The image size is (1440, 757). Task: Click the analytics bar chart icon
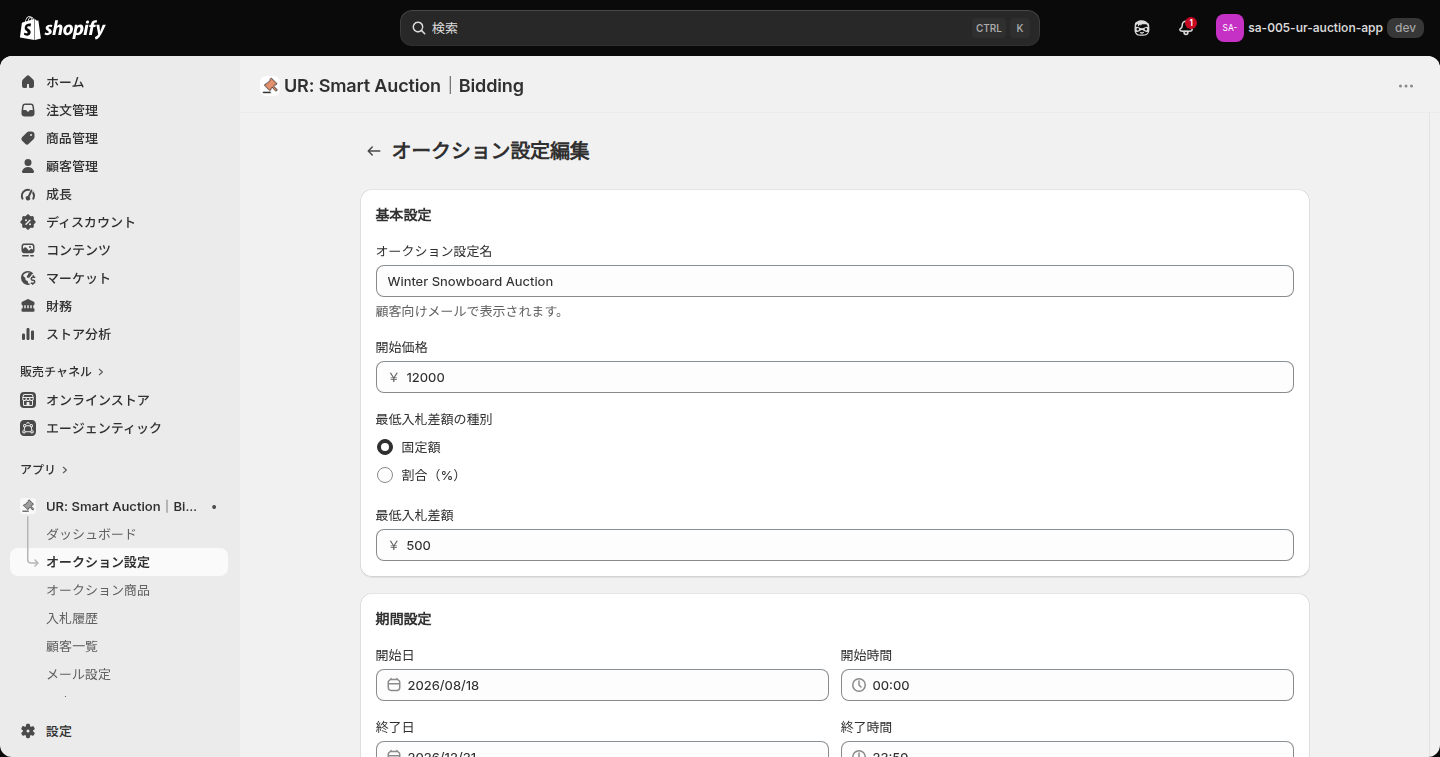tap(28, 334)
